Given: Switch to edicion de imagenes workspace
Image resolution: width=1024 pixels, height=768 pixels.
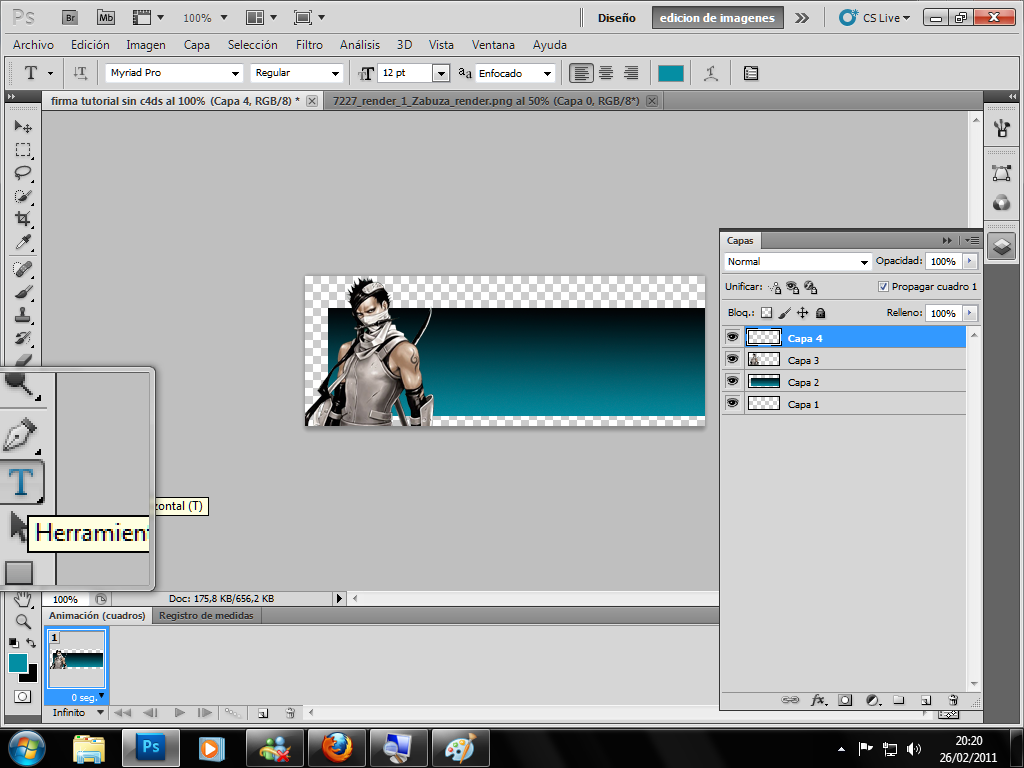Looking at the screenshot, I should point(717,18).
